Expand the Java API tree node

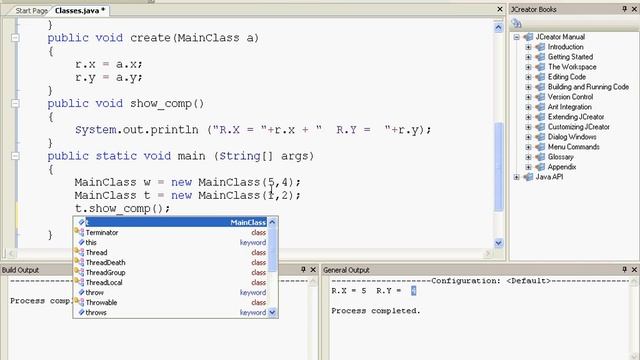516,177
